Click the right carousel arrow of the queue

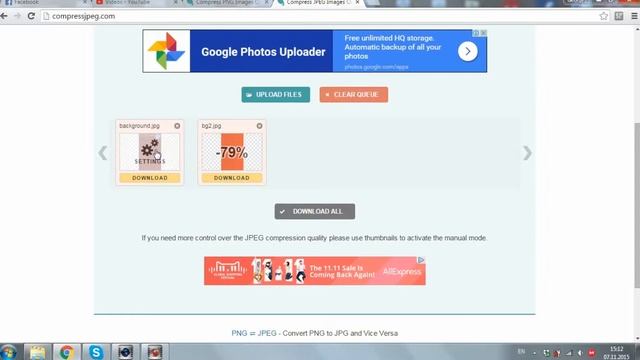click(527, 153)
